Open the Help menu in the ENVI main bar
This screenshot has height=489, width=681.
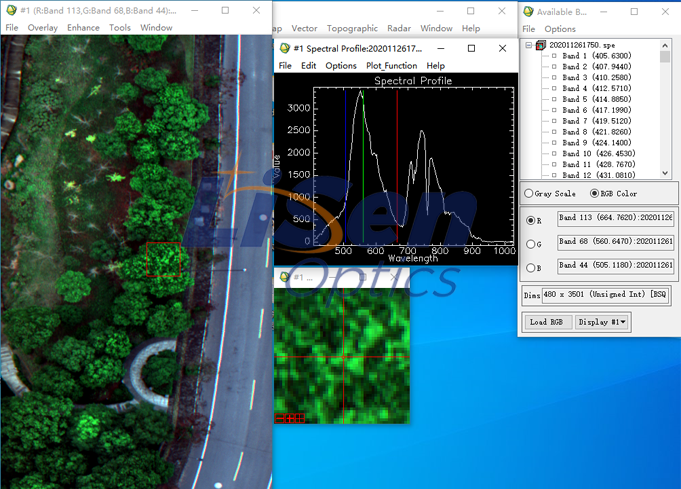pos(471,28)
